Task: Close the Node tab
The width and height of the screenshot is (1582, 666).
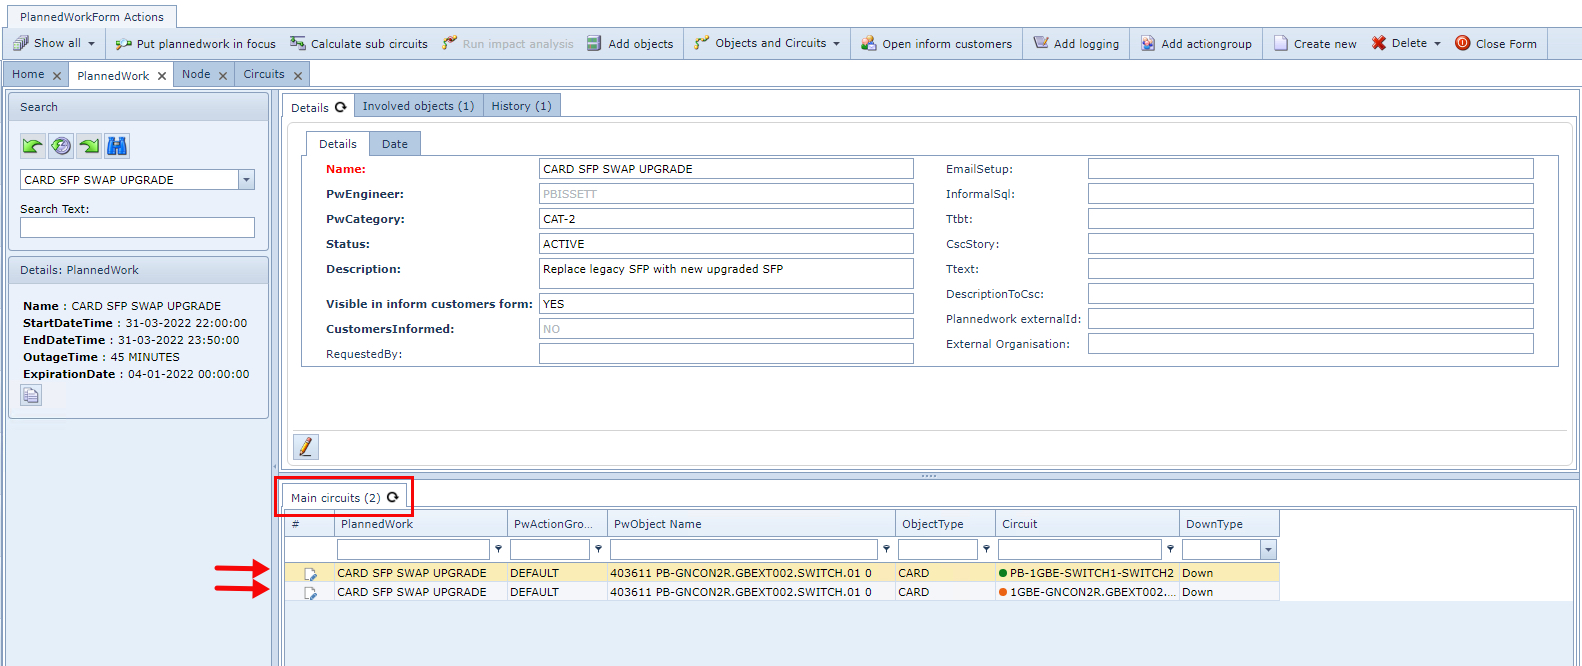Action: 223,75
